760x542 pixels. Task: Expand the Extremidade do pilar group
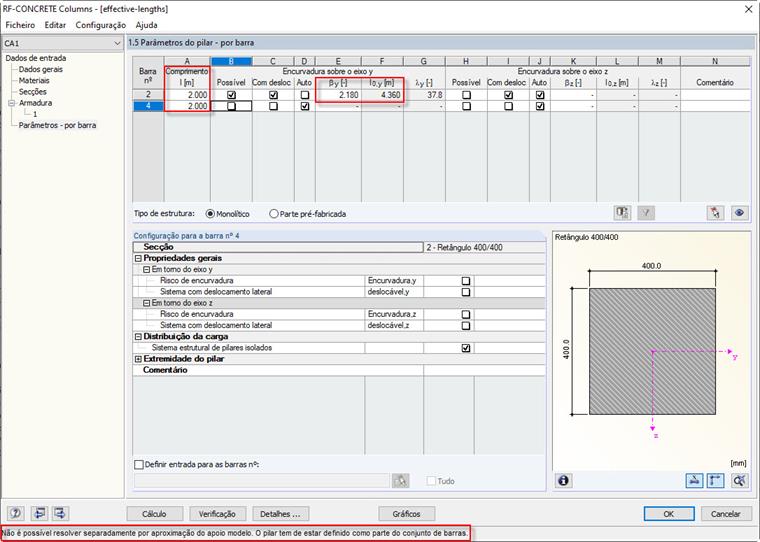pos(138,359)
